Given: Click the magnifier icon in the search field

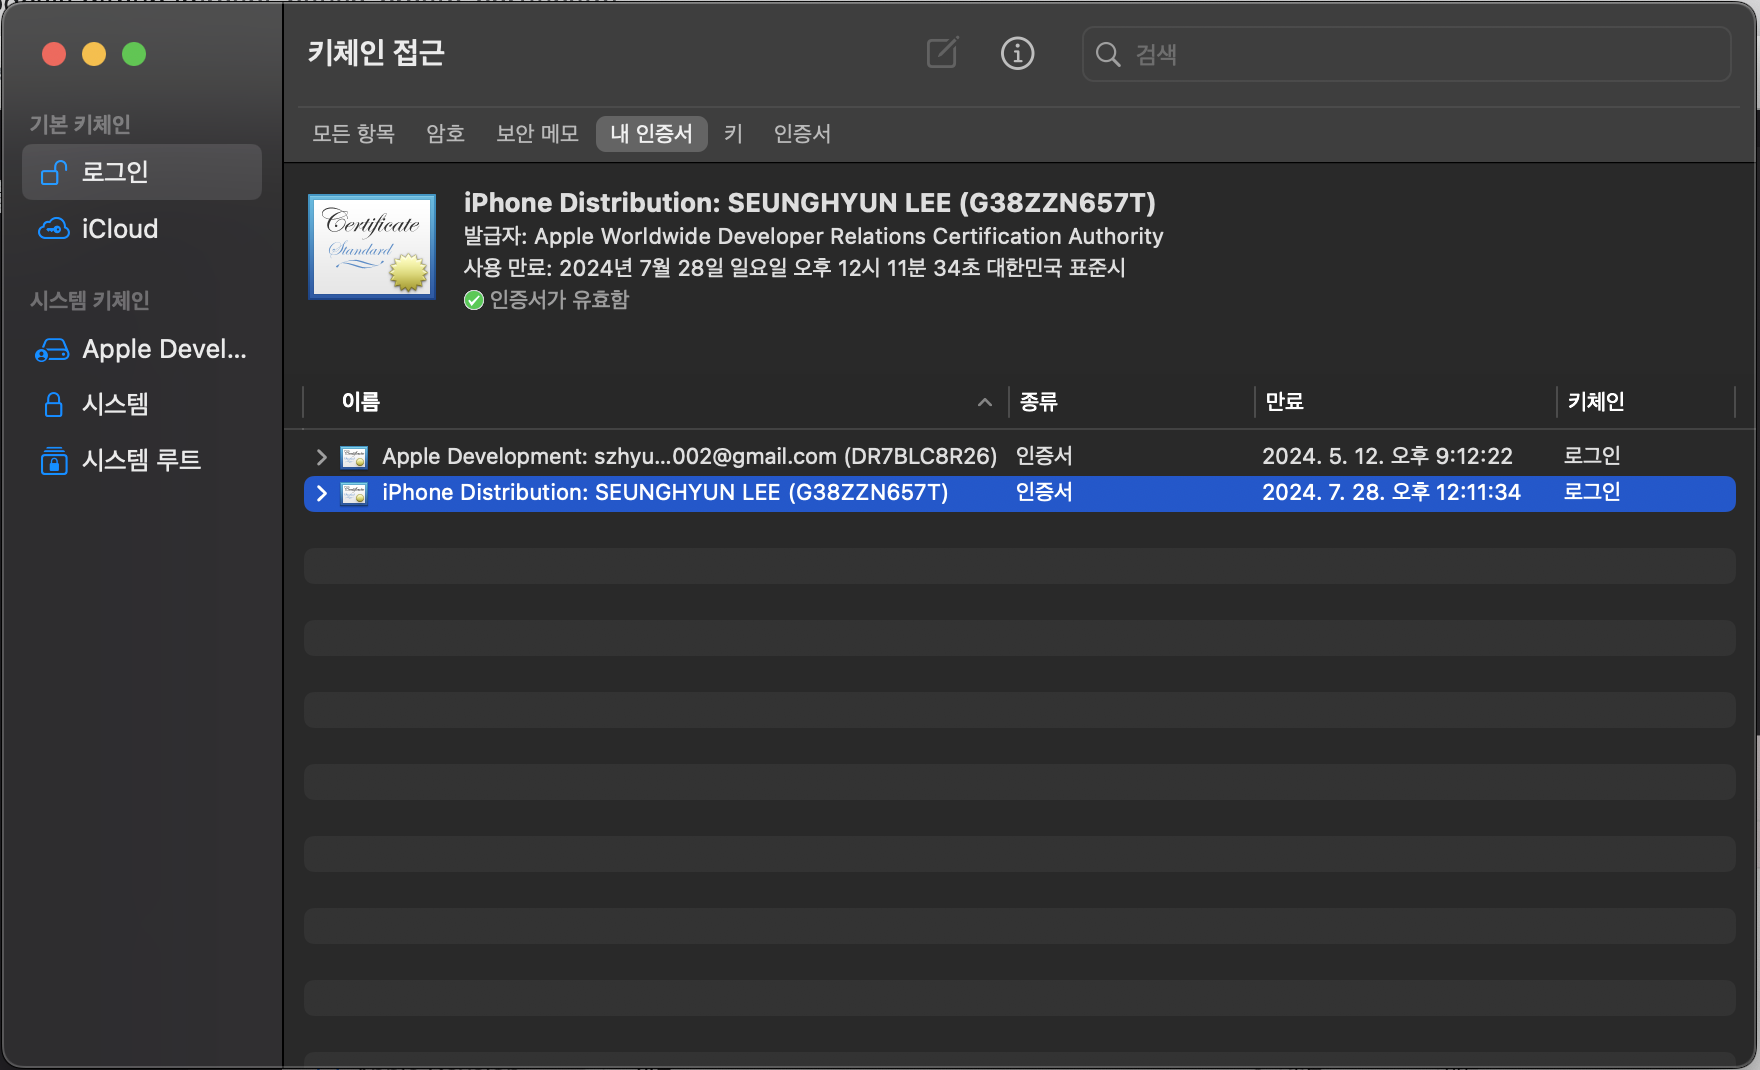Looking at the screenshot, I should (x=1108, y=54).
